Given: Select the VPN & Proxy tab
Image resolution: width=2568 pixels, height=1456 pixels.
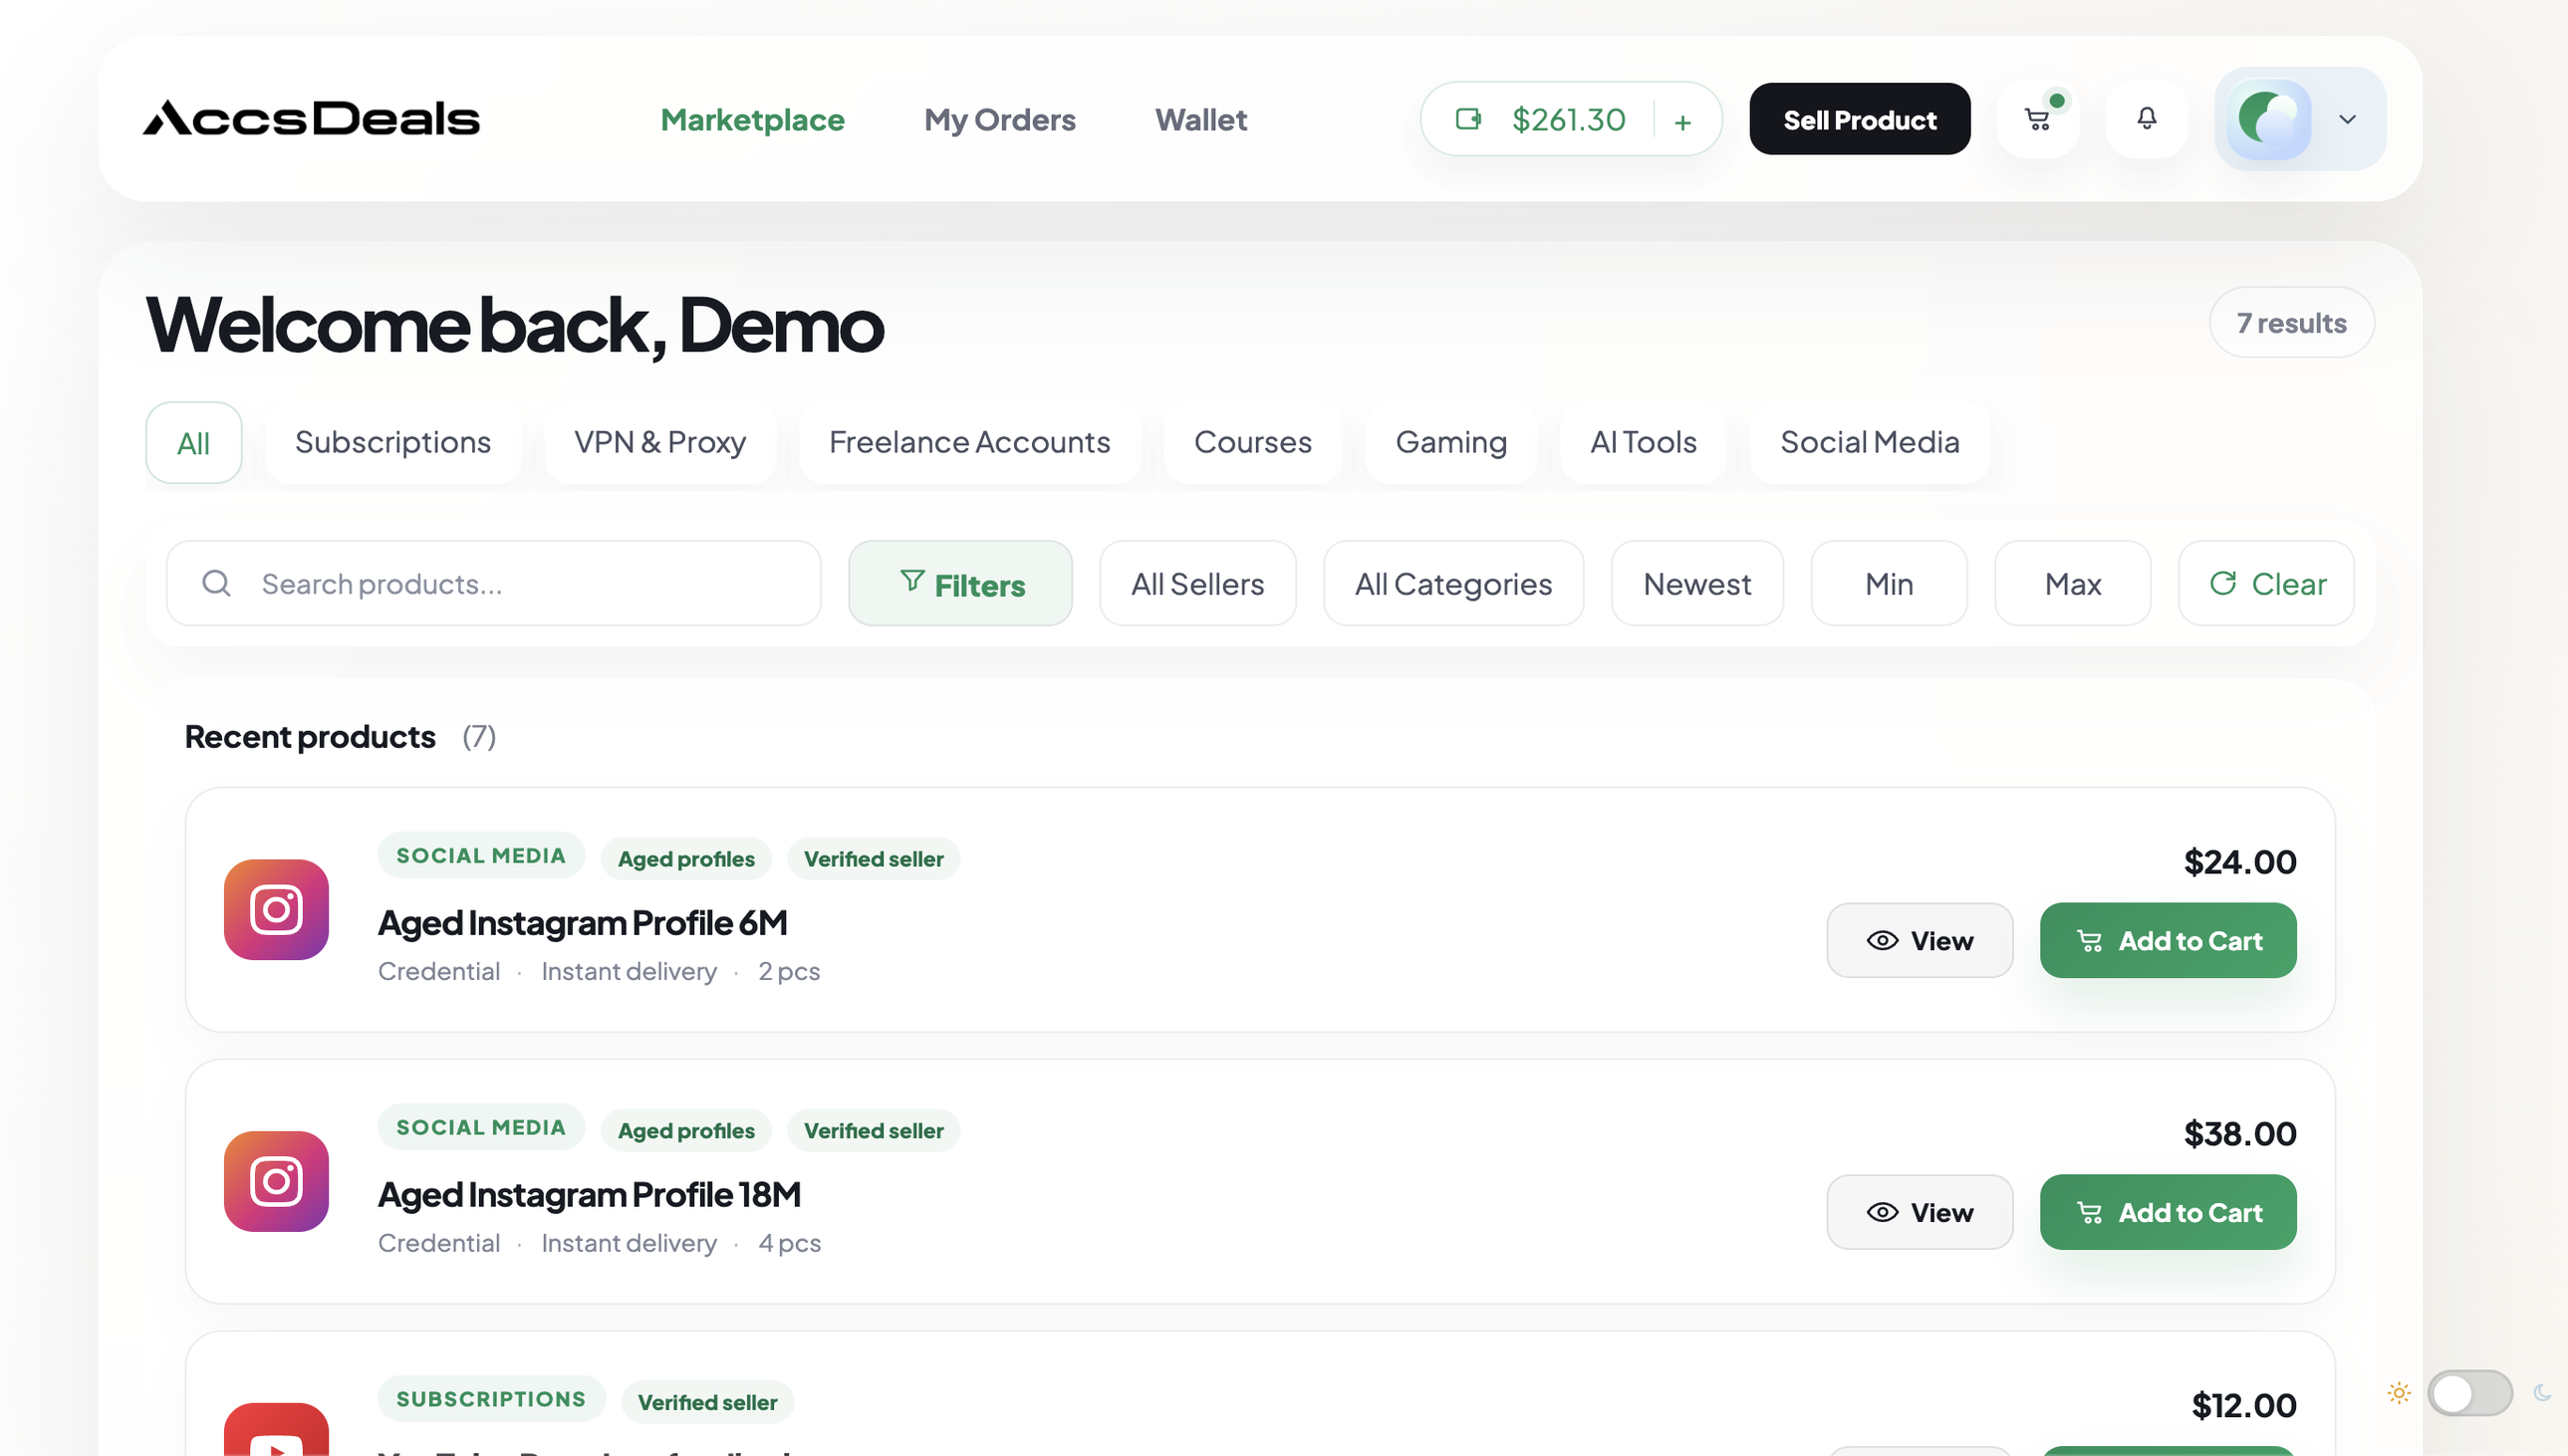Looking at the screenshot, I should pyautogui.click(x=660, y=443).
